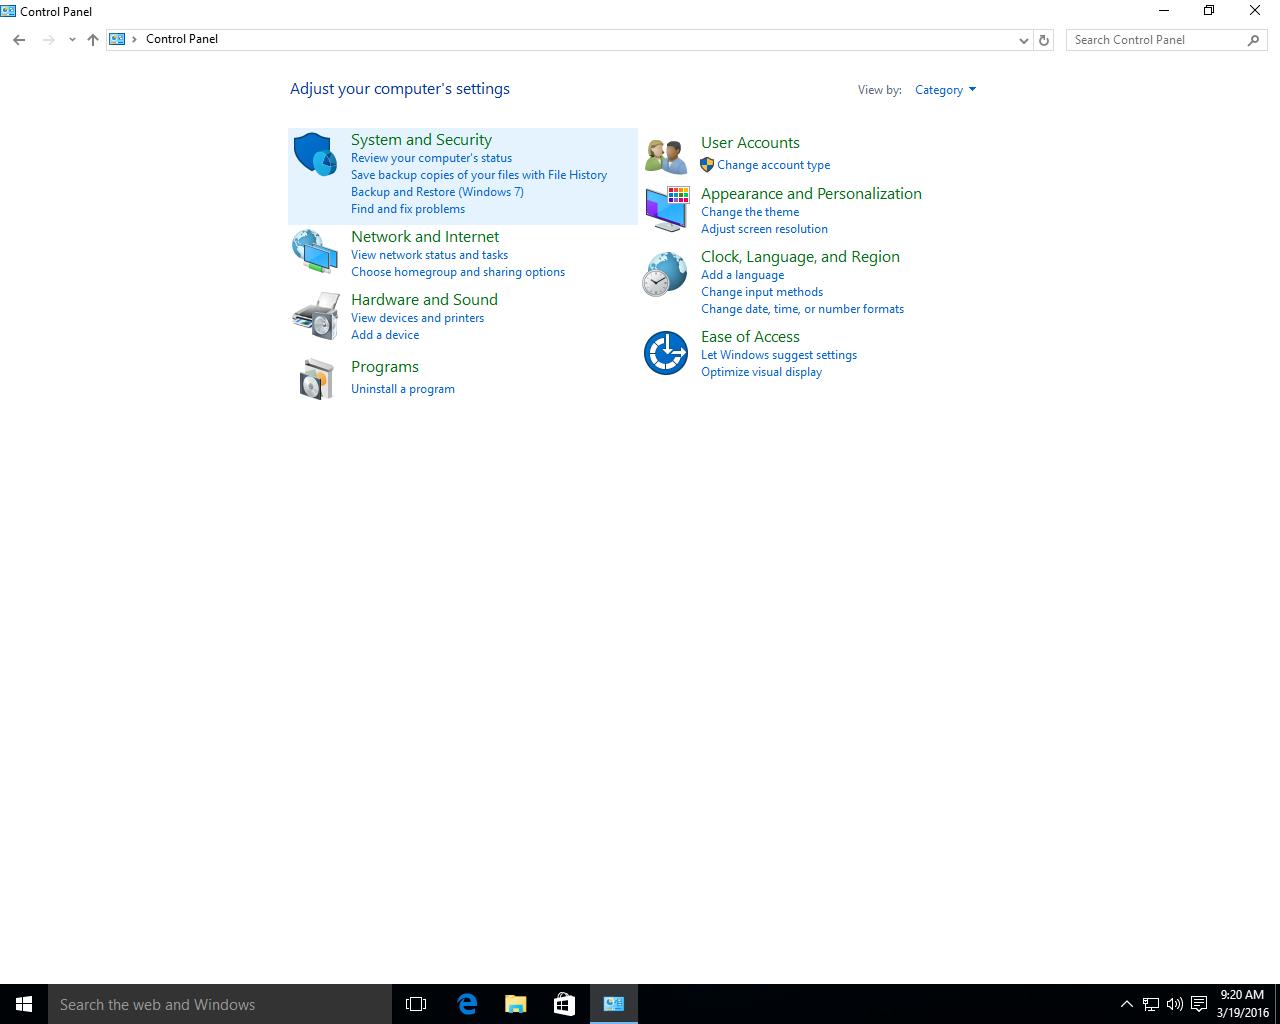Open the Store from the taskbar
This screenshot has height=1024, width=1280.
(564, 1004)
